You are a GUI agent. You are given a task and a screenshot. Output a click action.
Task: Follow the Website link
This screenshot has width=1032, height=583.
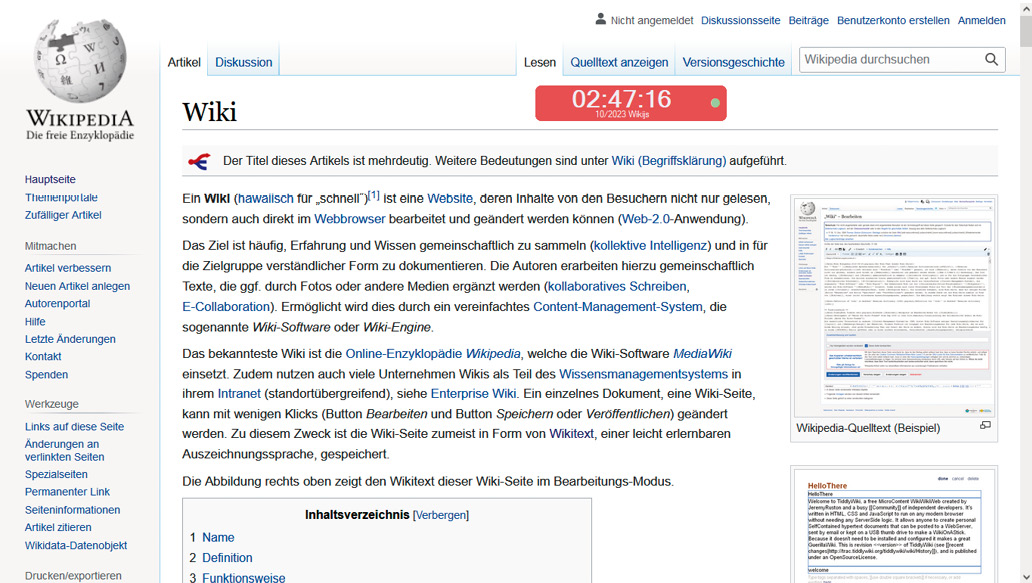[450, 199]
